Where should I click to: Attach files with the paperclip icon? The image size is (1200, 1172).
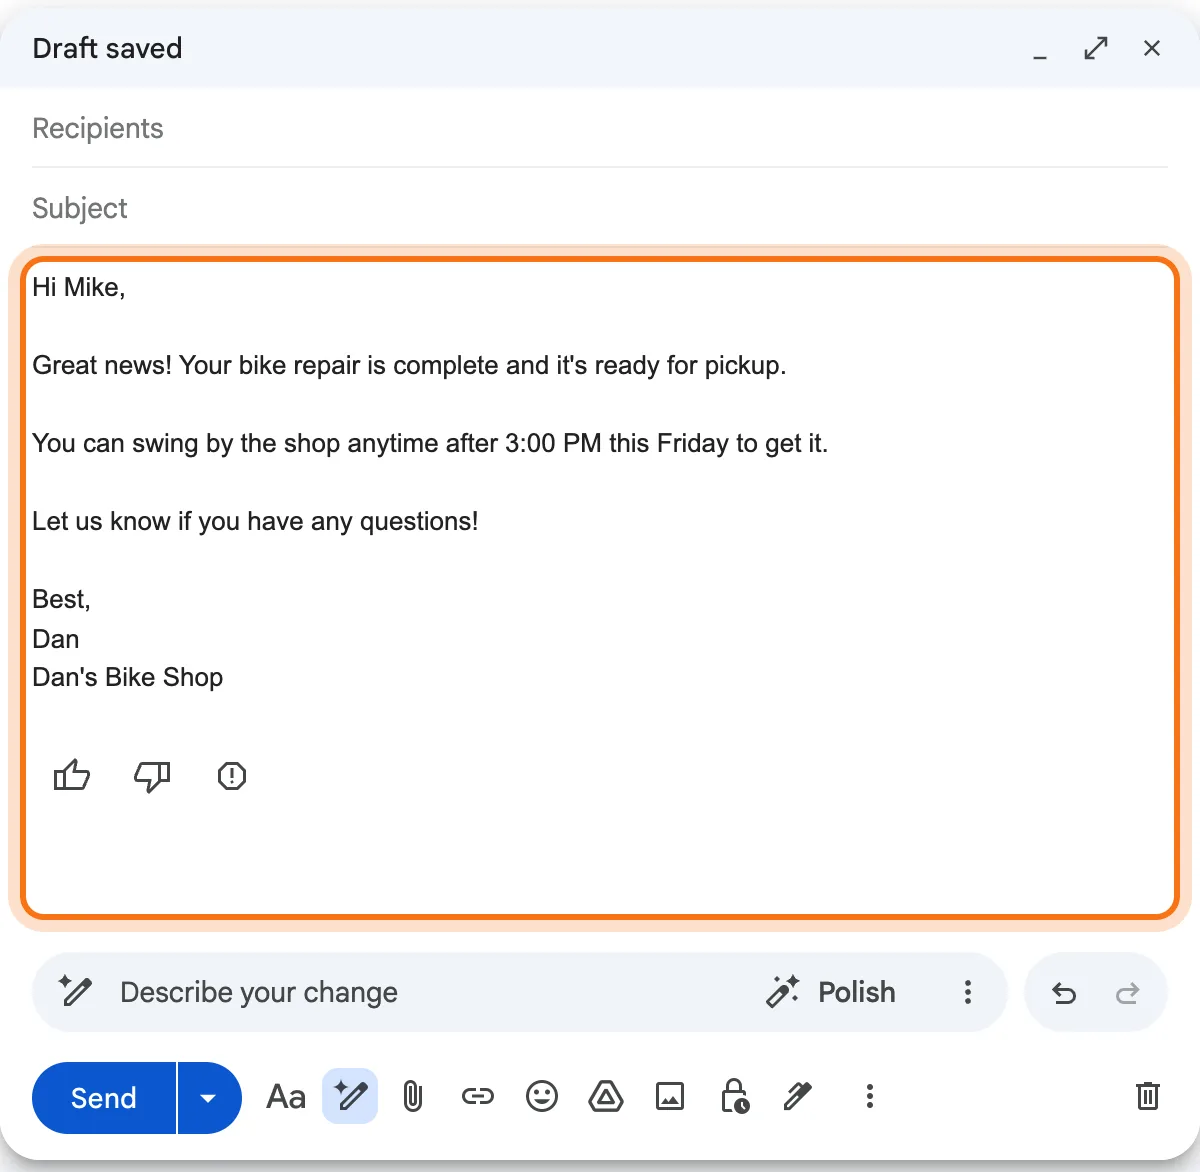413,1097
